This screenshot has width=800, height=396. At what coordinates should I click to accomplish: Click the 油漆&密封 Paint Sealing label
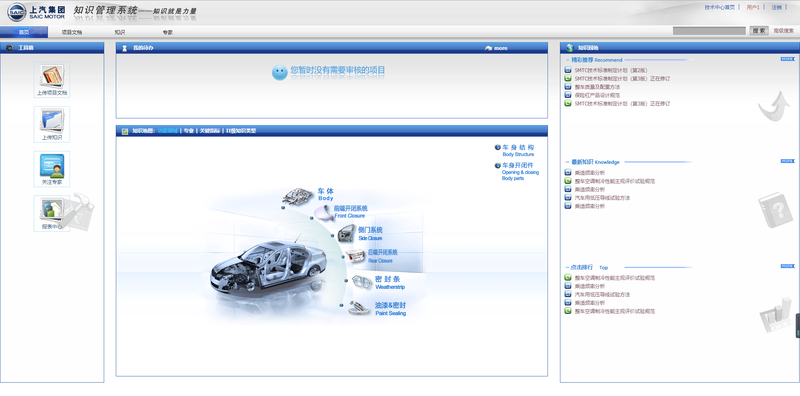[391, 309]
